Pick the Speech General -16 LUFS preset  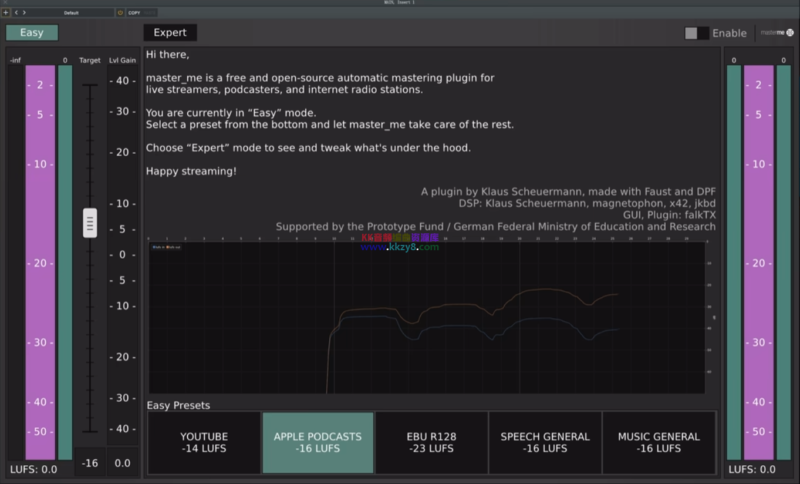click(x=545, y=442)
